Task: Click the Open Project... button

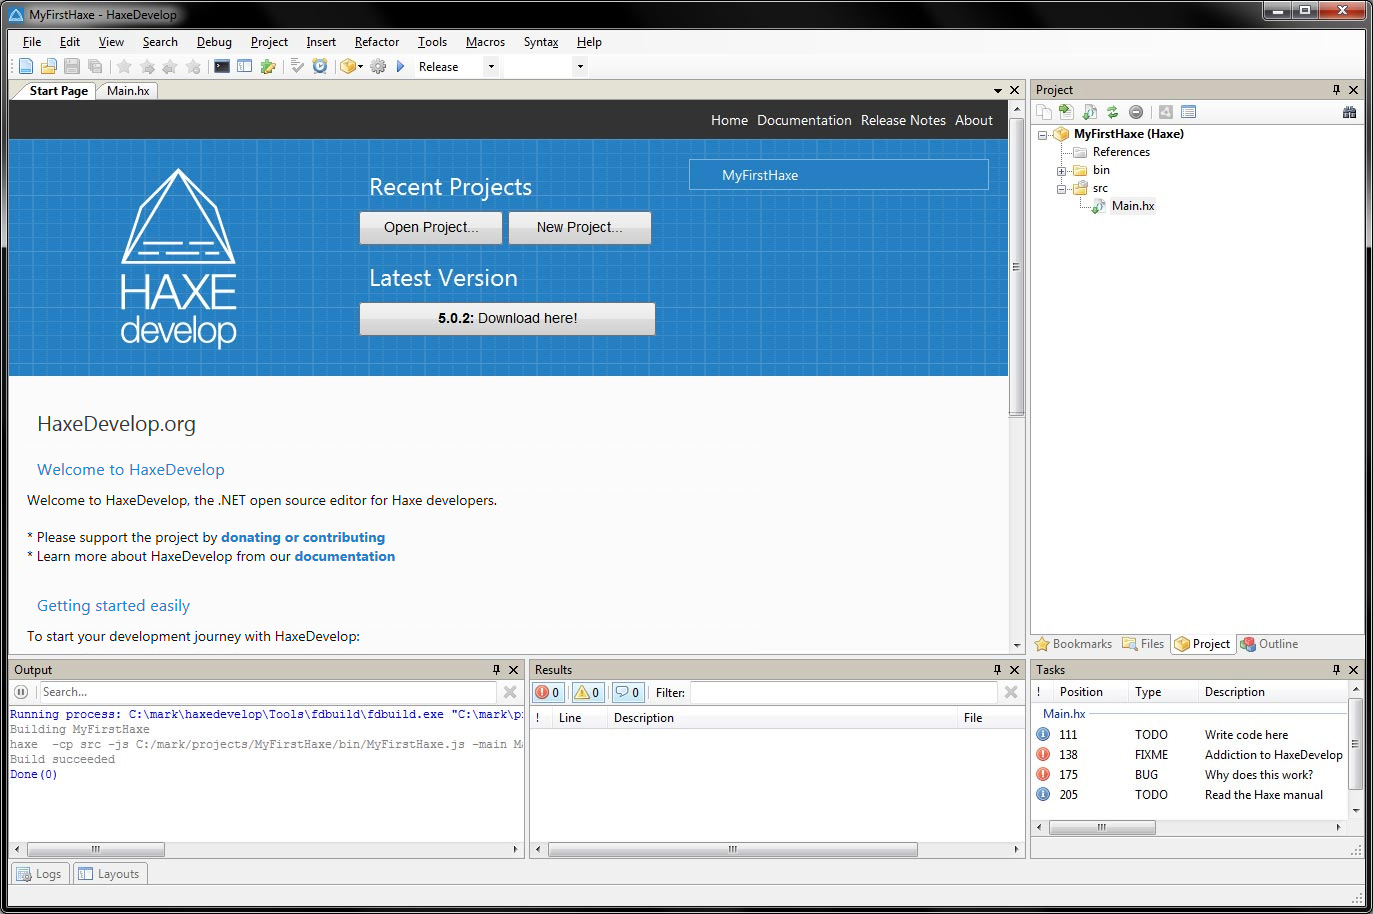Action: pos(431,227)
